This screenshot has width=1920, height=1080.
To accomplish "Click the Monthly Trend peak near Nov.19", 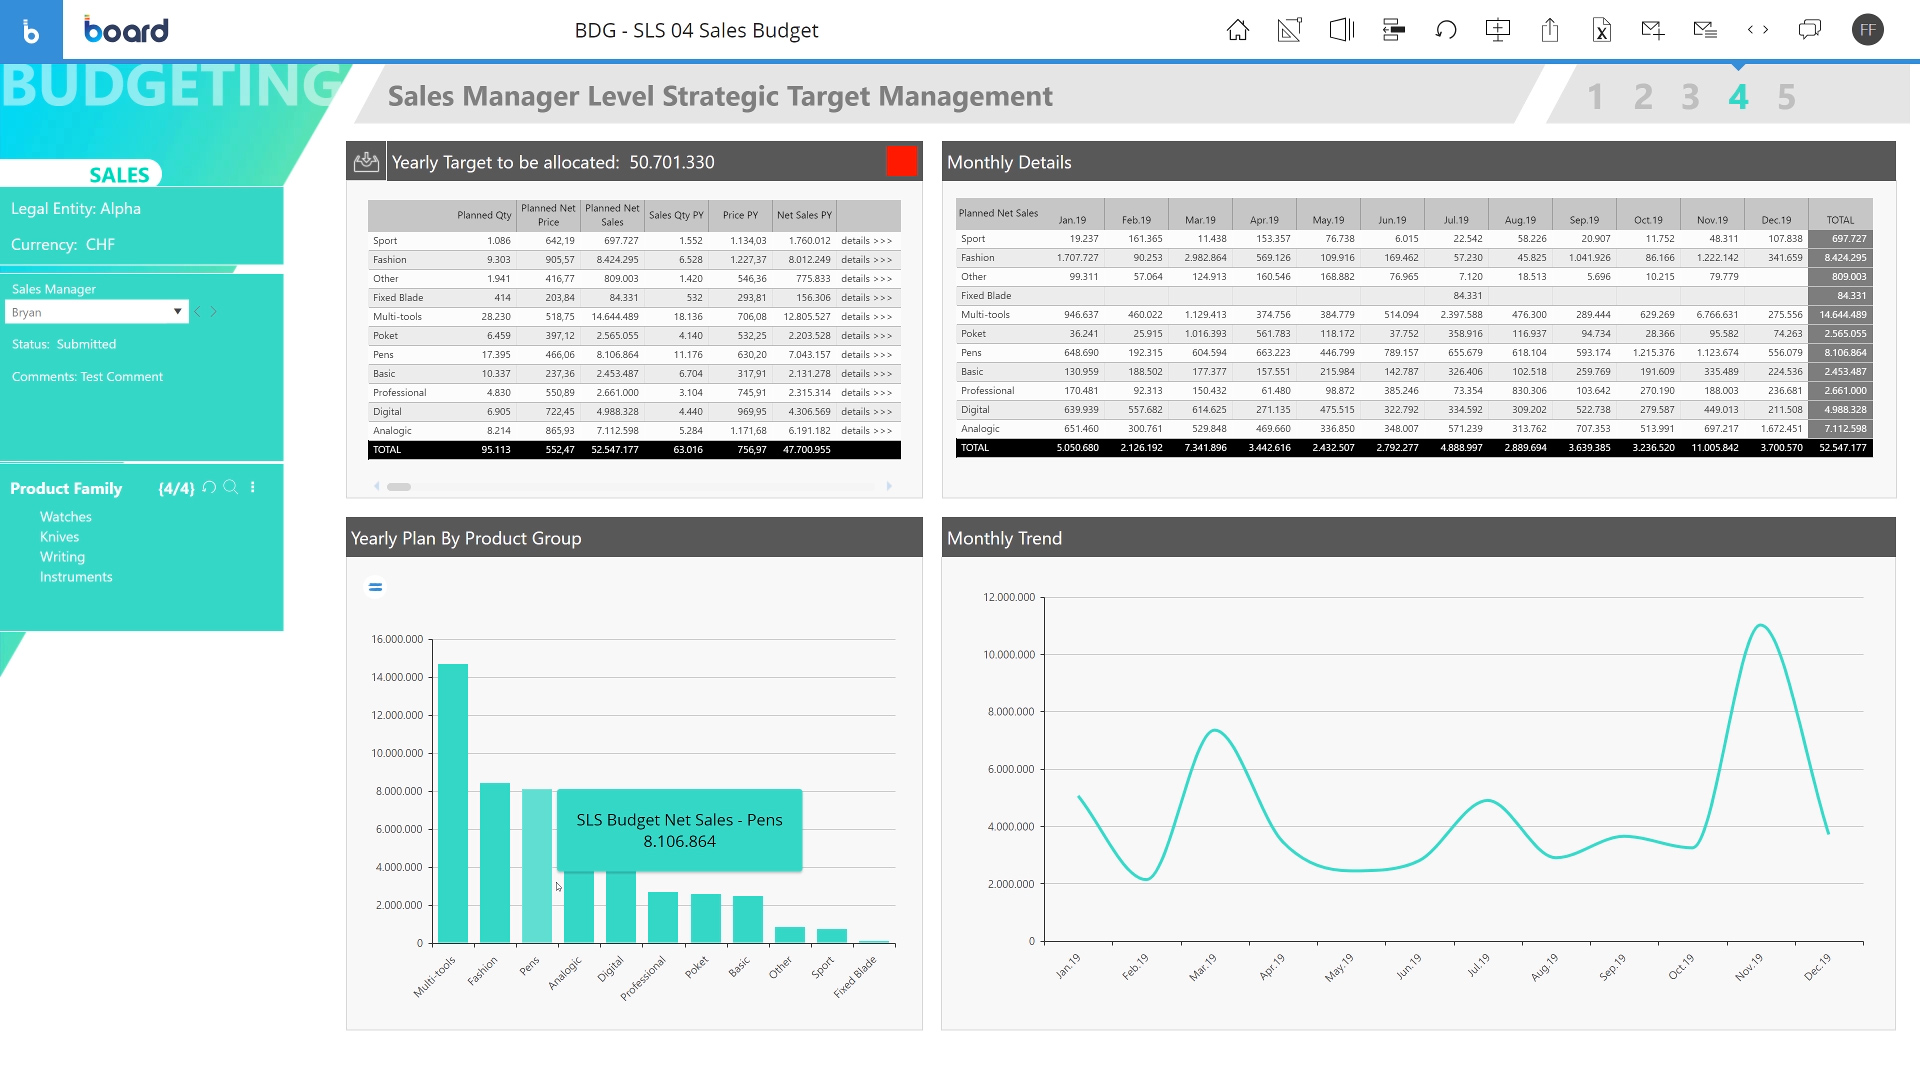I will pos(1760,626).
